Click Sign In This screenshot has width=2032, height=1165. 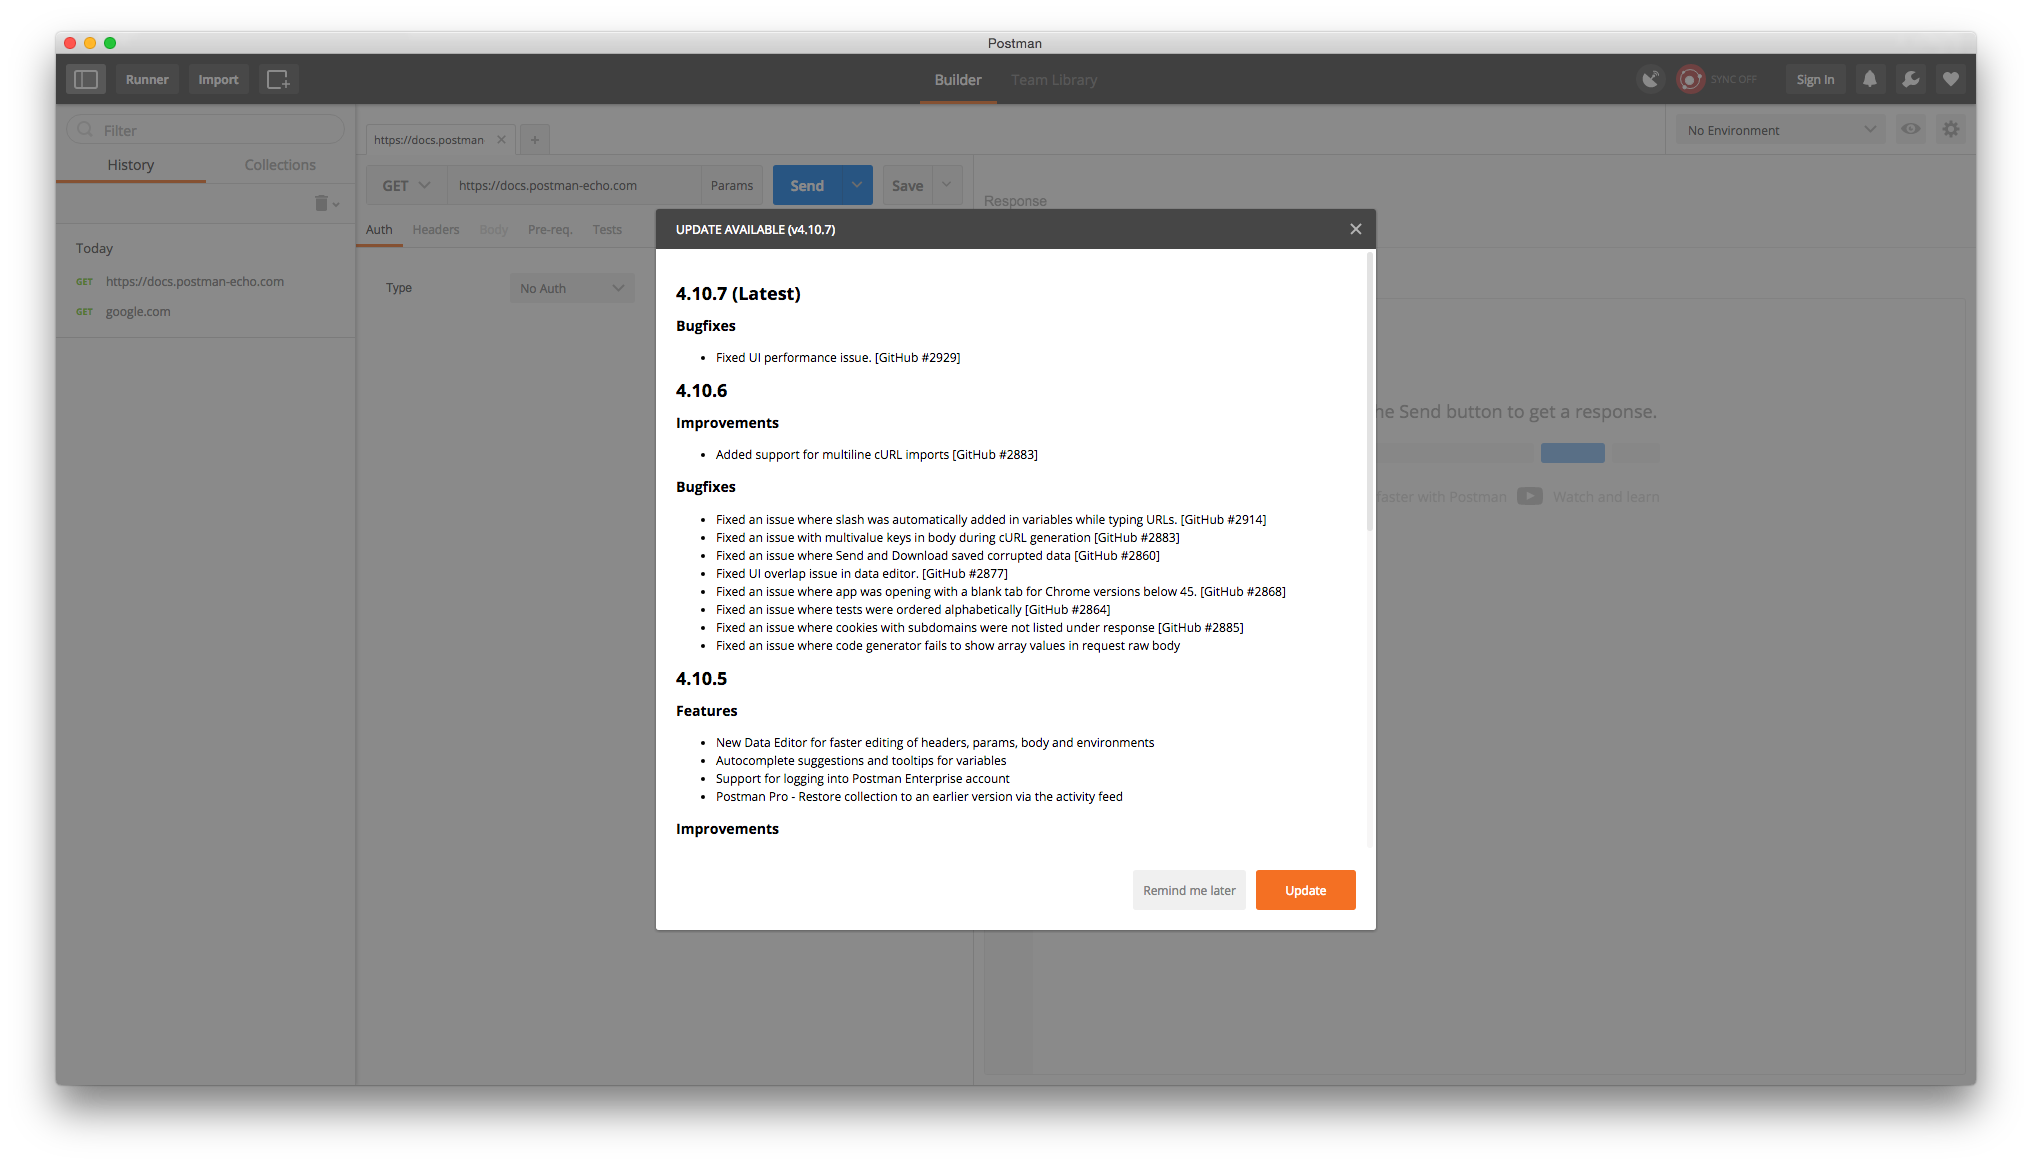pos(1815,79)
